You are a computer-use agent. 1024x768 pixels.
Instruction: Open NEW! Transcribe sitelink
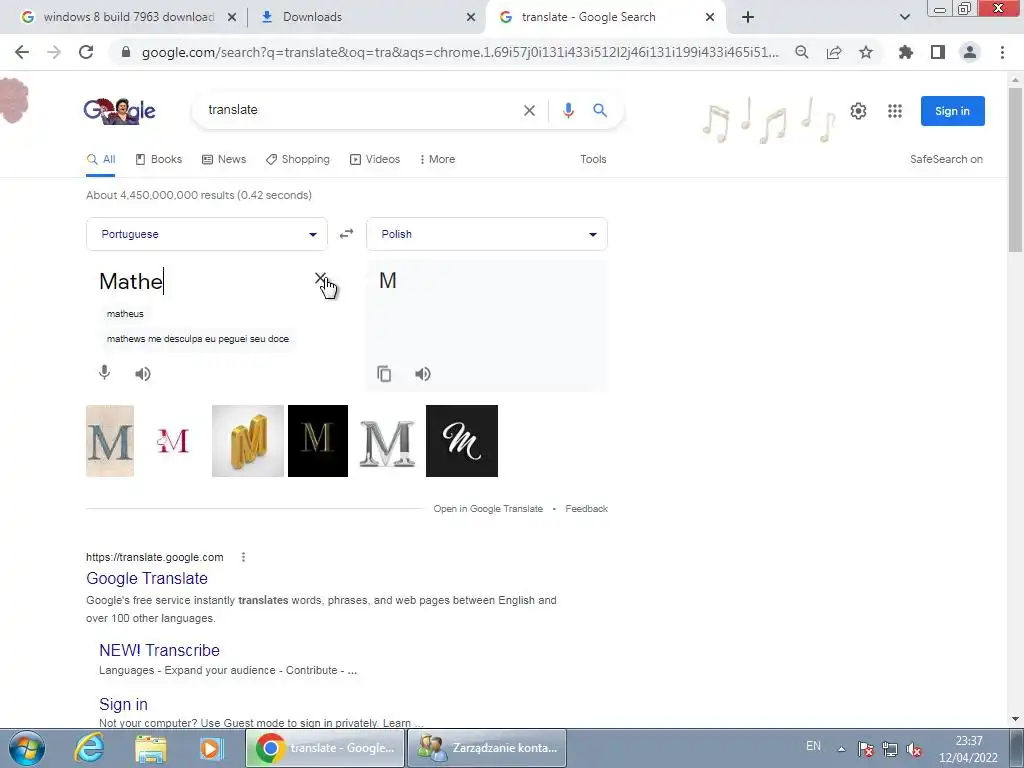pyautogui.click(x=159, y=650)
